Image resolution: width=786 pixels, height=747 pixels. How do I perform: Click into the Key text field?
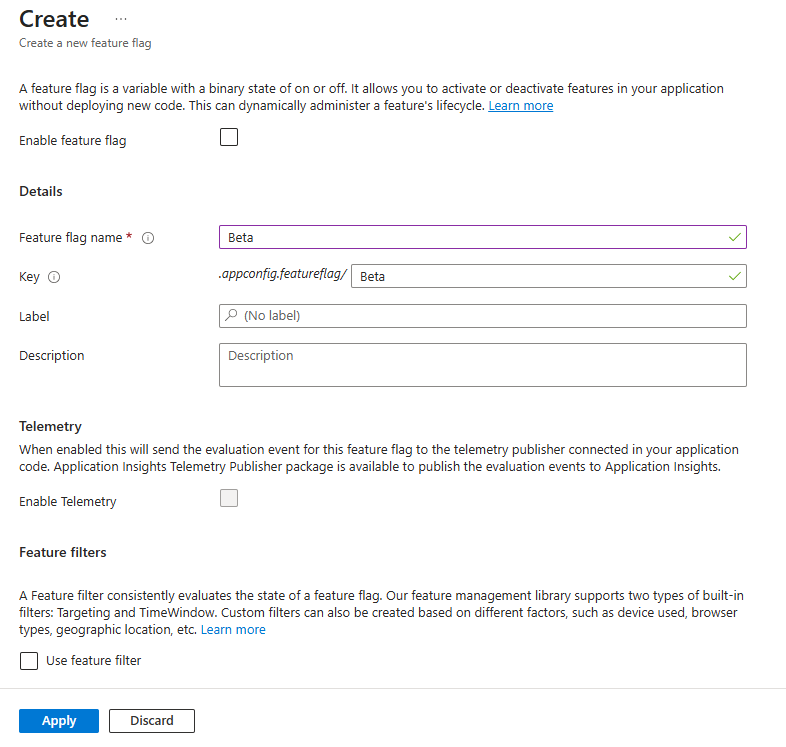click(540, 276)
